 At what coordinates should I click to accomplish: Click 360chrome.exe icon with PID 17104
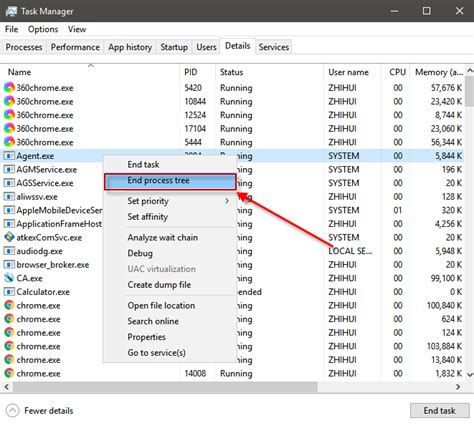coord(9,129)
